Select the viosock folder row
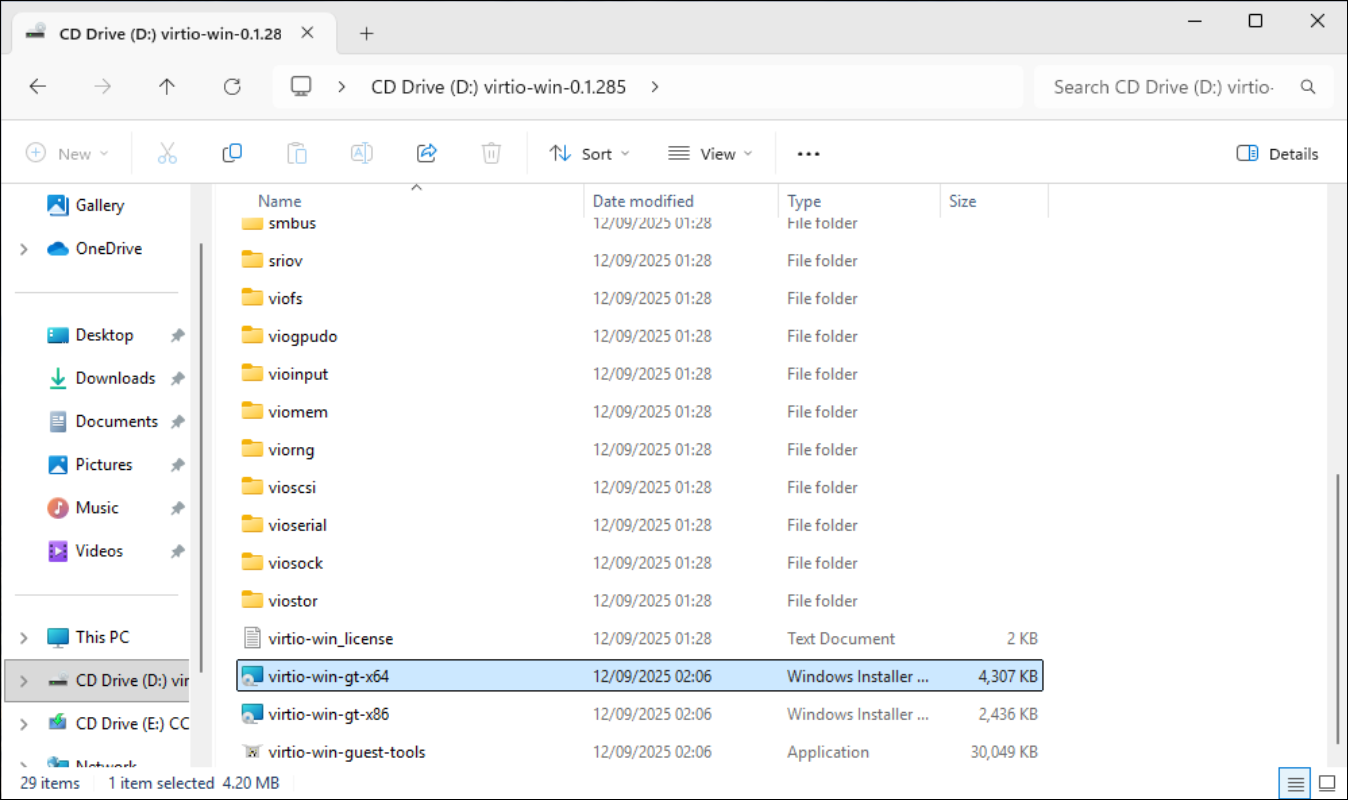This screenshot has height=800, width=1348. click(640, 563)
